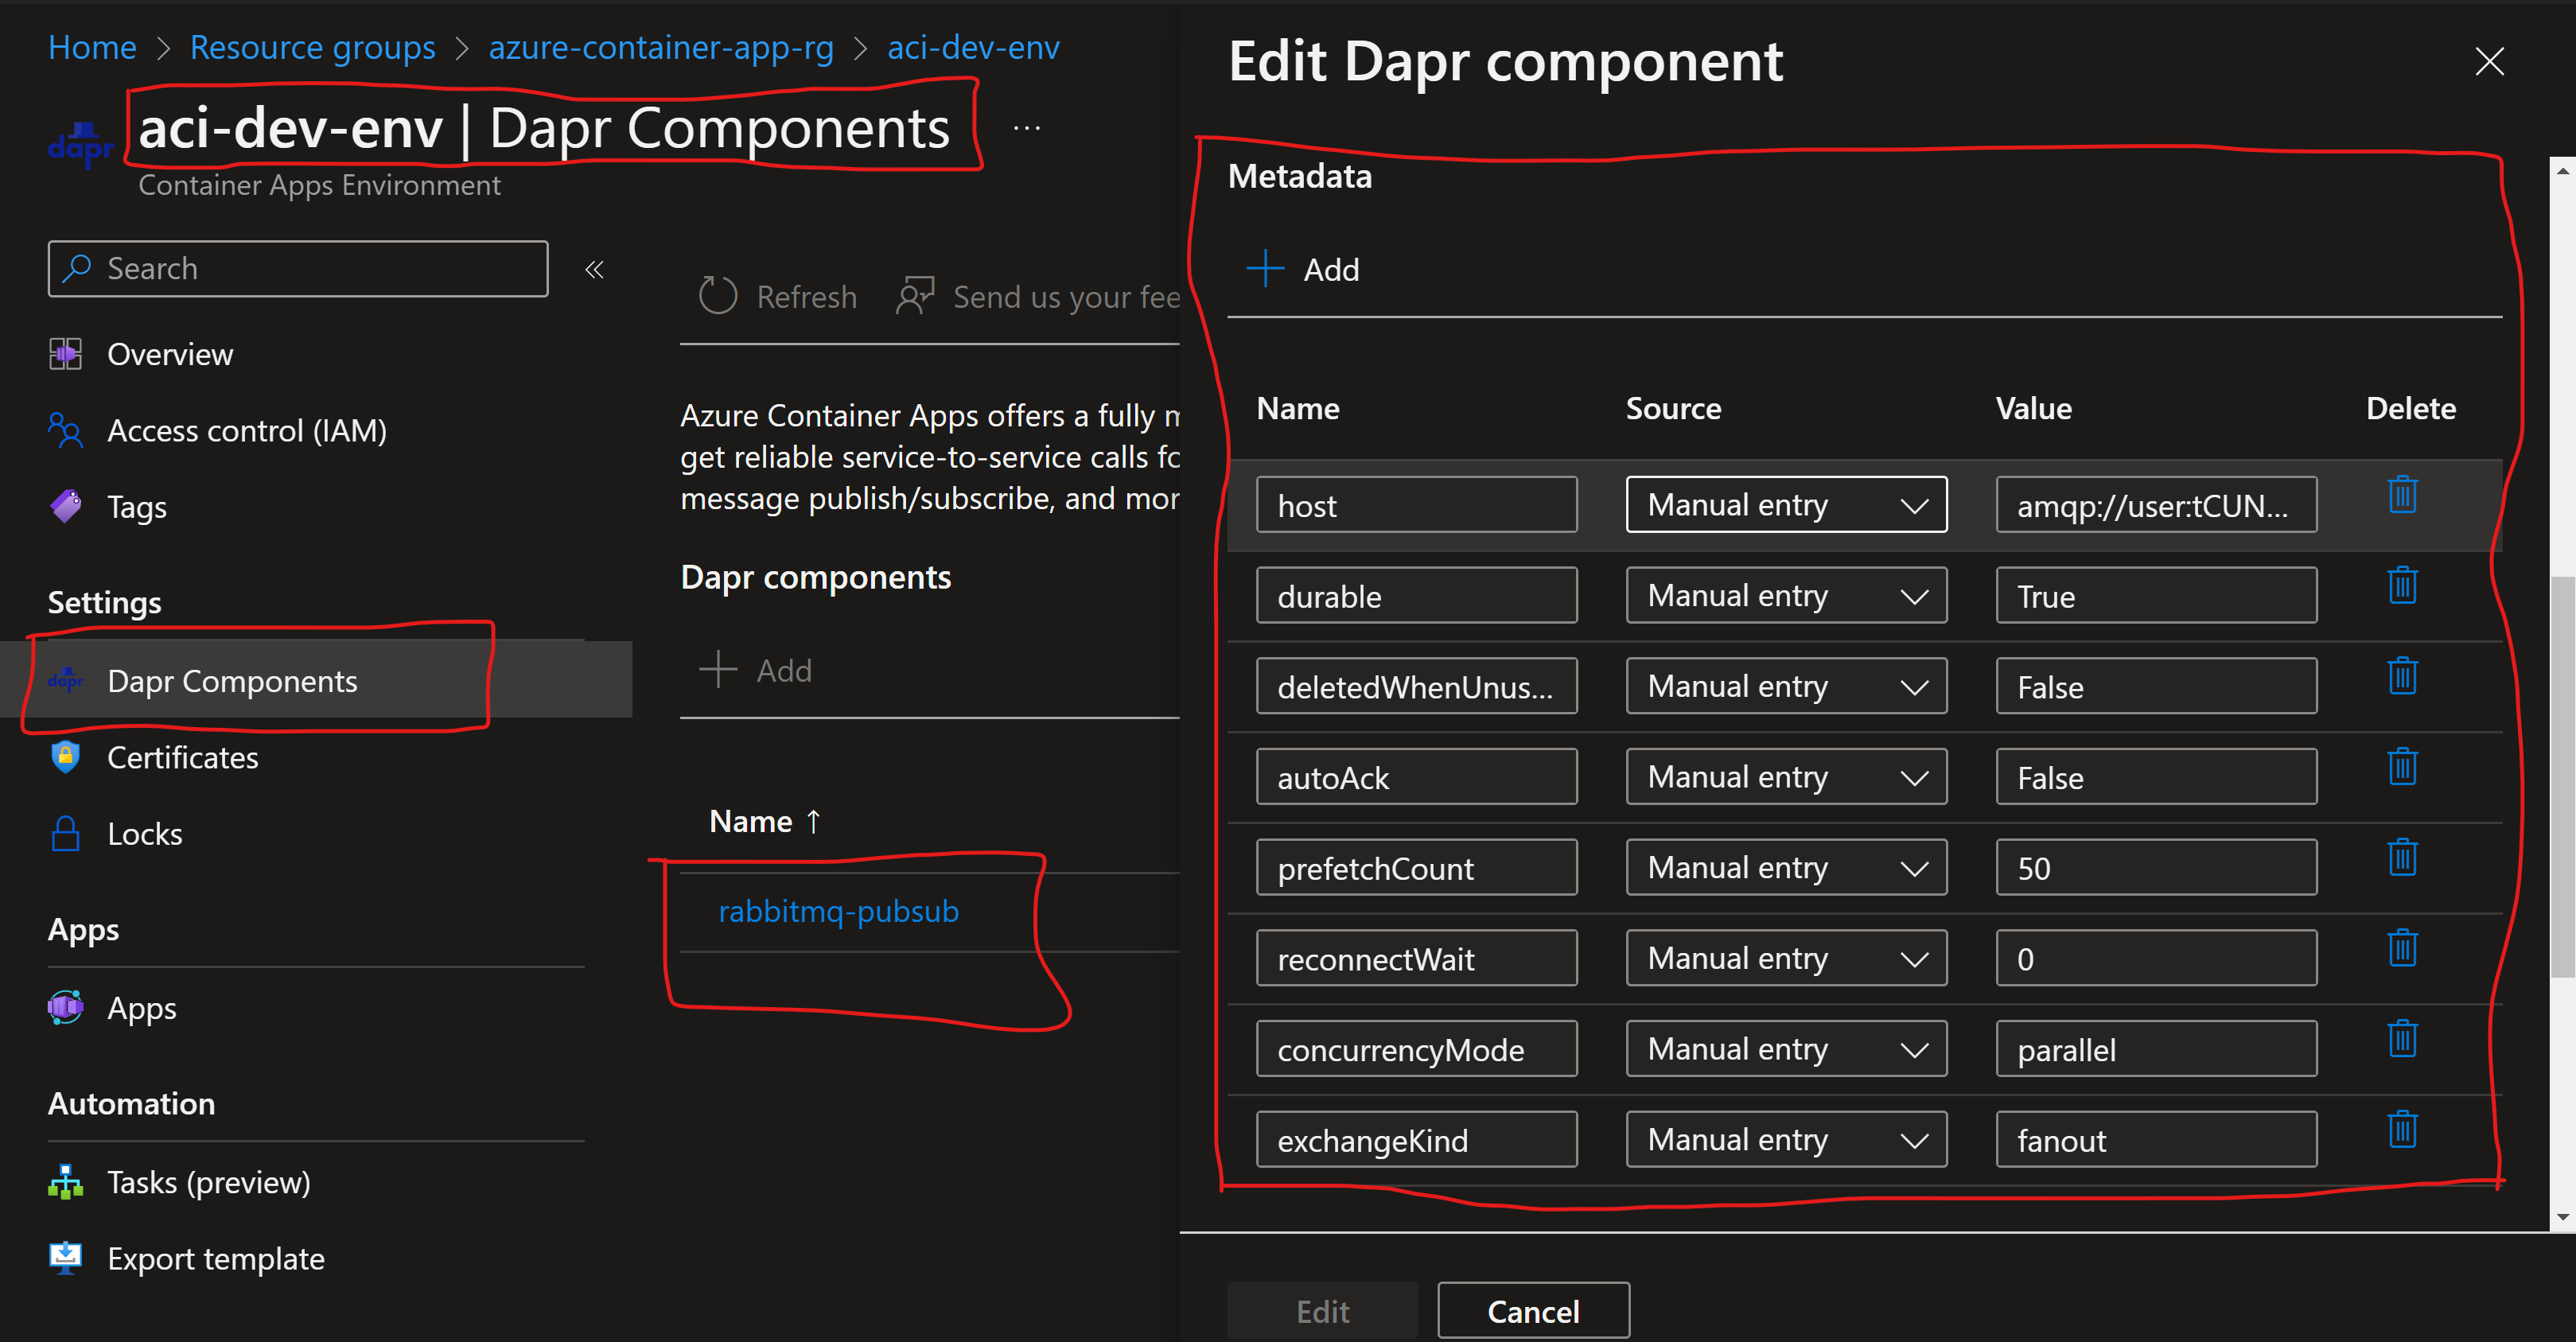Delete the reconnectWait metadata row
The image size is (2576, 1342).
2402,948
